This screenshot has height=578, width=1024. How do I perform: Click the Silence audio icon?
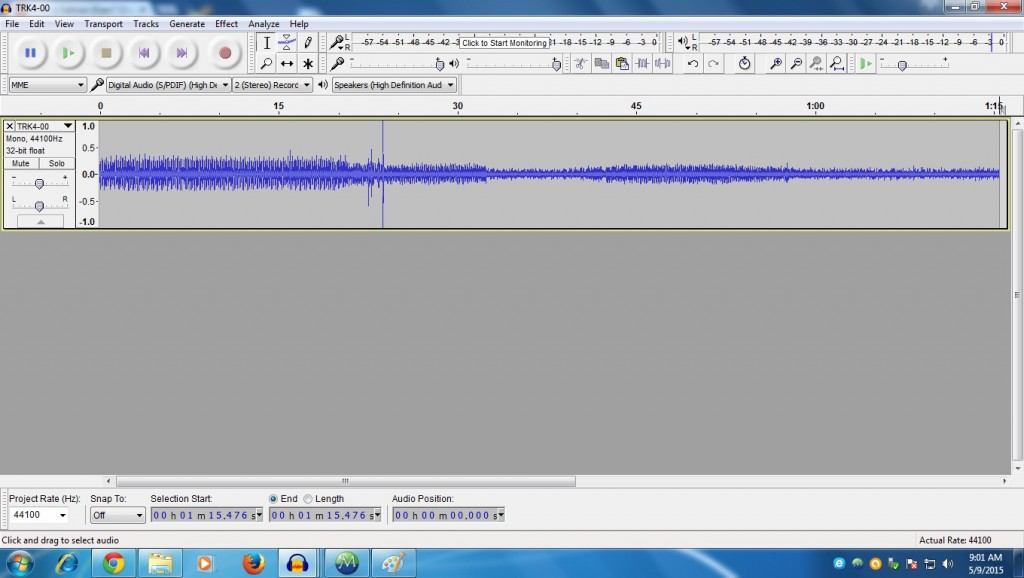point(662,63)
